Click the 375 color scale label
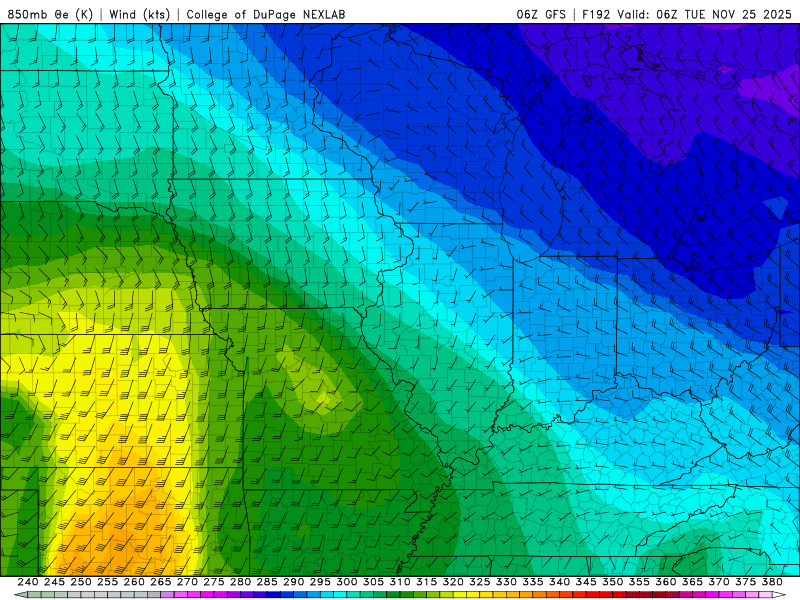Image resolution: width=800 pixels, height=600 pixels. [x=745, y=582]
